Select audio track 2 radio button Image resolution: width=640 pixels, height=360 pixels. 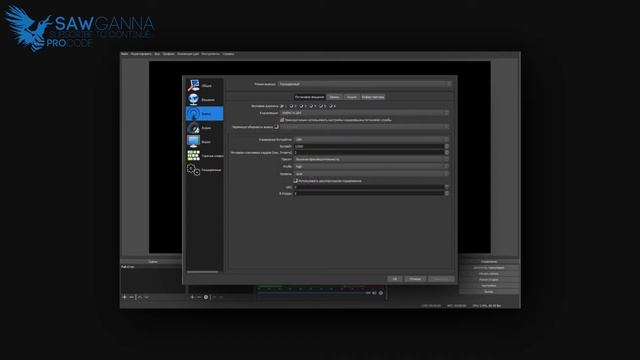coord(291,106)
